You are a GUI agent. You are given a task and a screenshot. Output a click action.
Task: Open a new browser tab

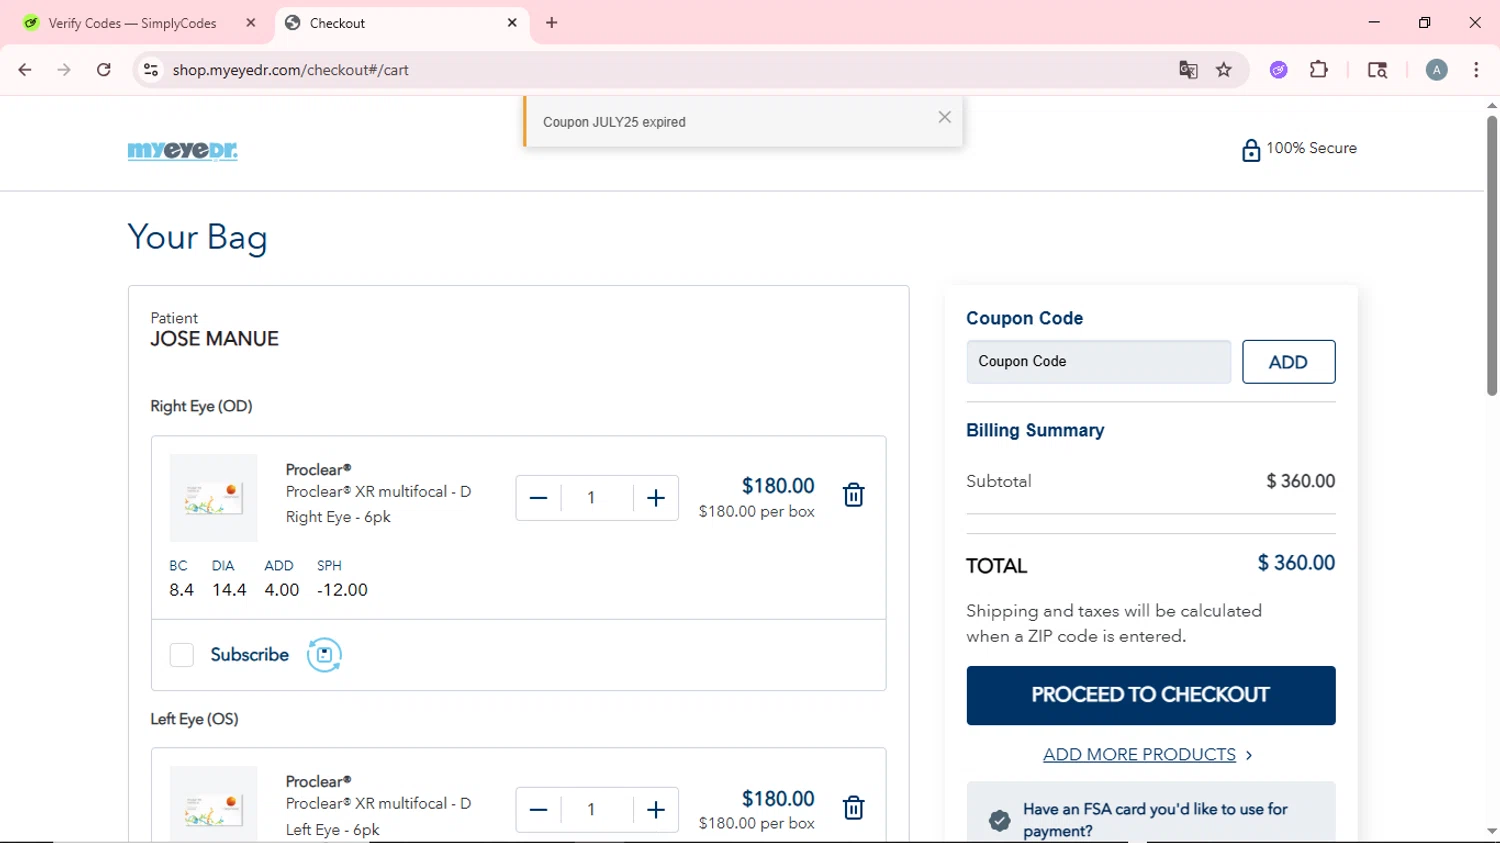coord(552,23)
